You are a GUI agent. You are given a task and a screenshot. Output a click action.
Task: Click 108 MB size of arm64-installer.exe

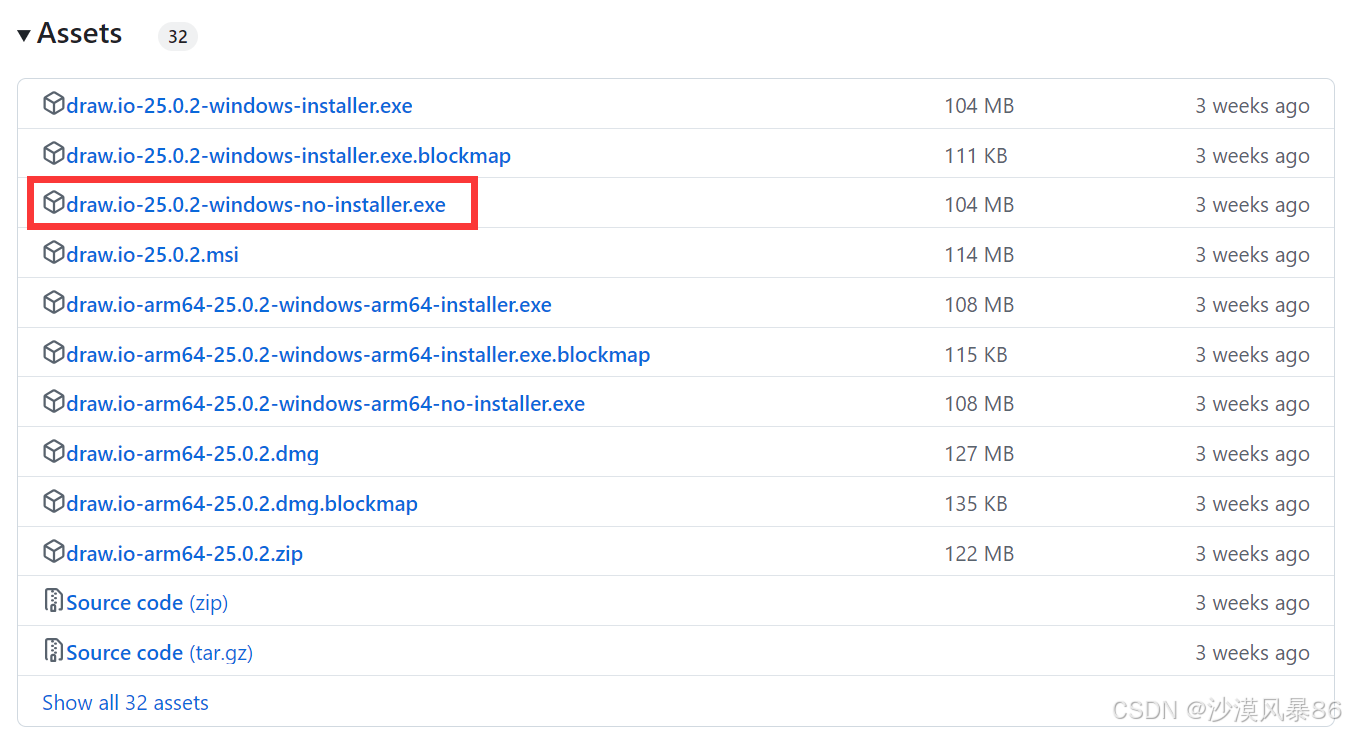979,305
